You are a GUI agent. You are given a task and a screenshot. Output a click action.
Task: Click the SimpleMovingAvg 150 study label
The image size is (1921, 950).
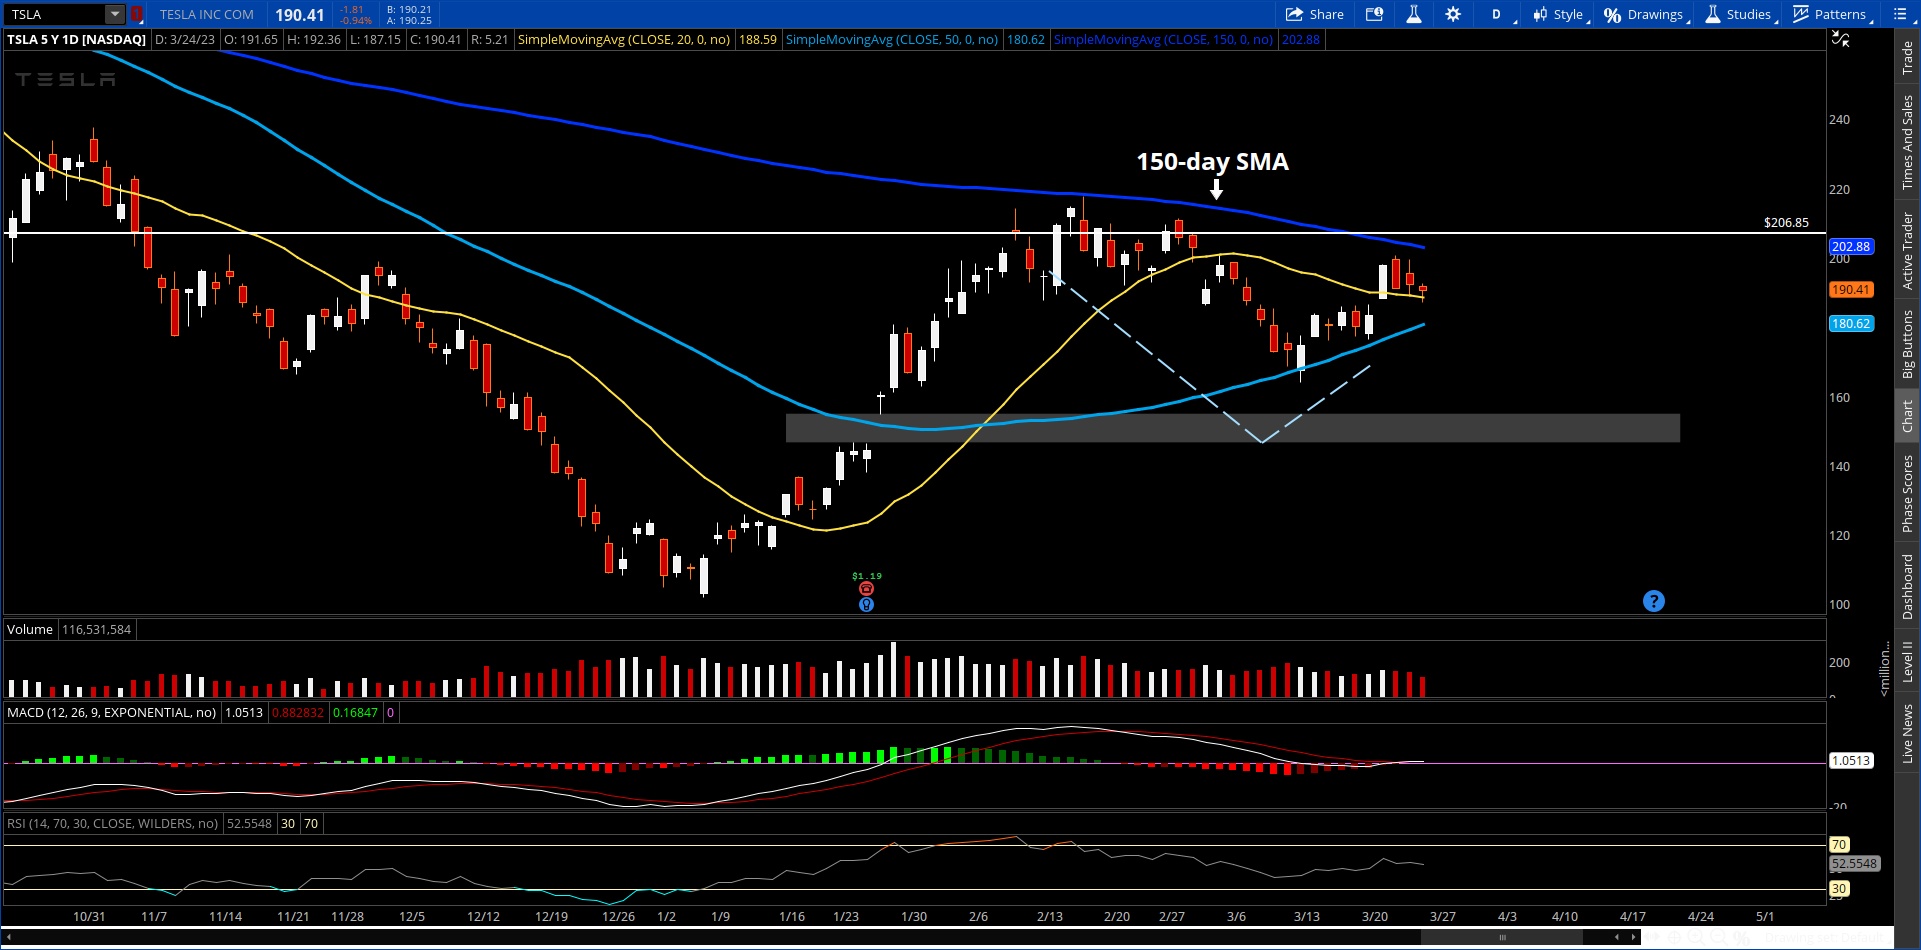click(1163, 40)
